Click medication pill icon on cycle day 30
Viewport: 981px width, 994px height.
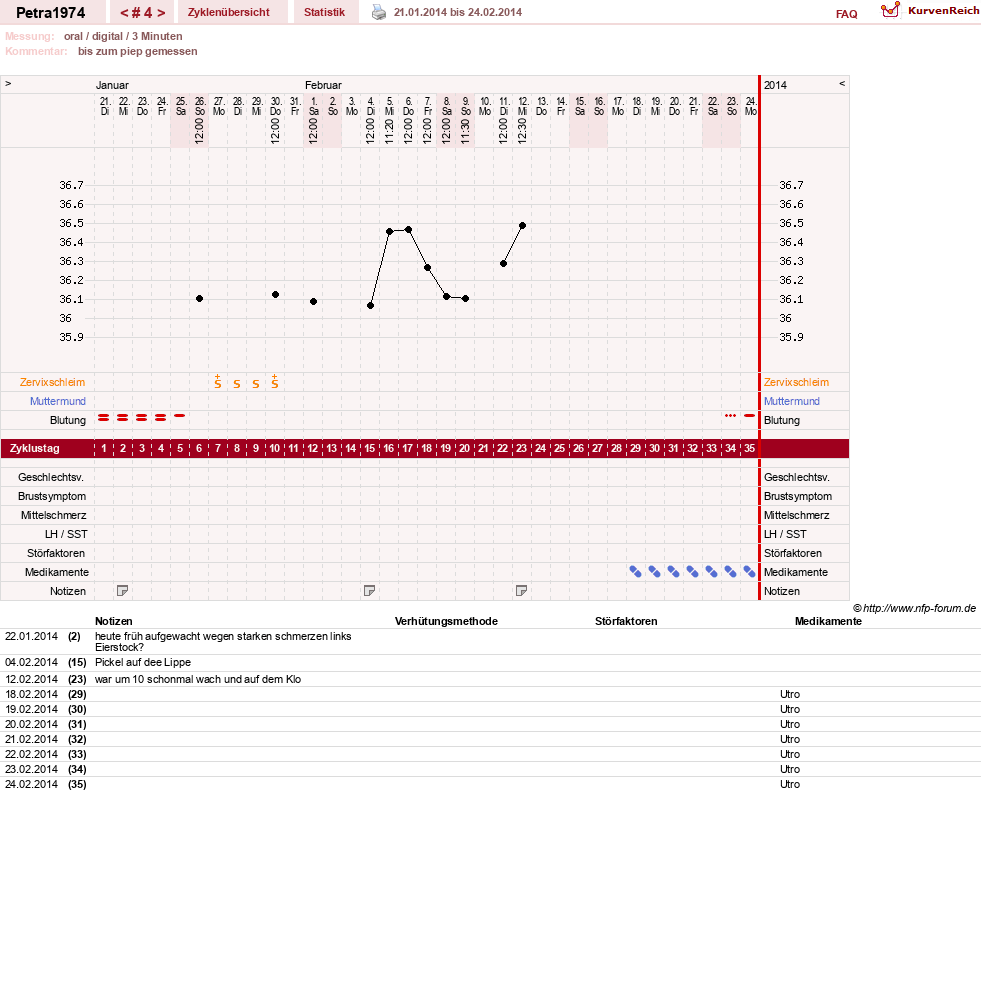pos(654,572)
